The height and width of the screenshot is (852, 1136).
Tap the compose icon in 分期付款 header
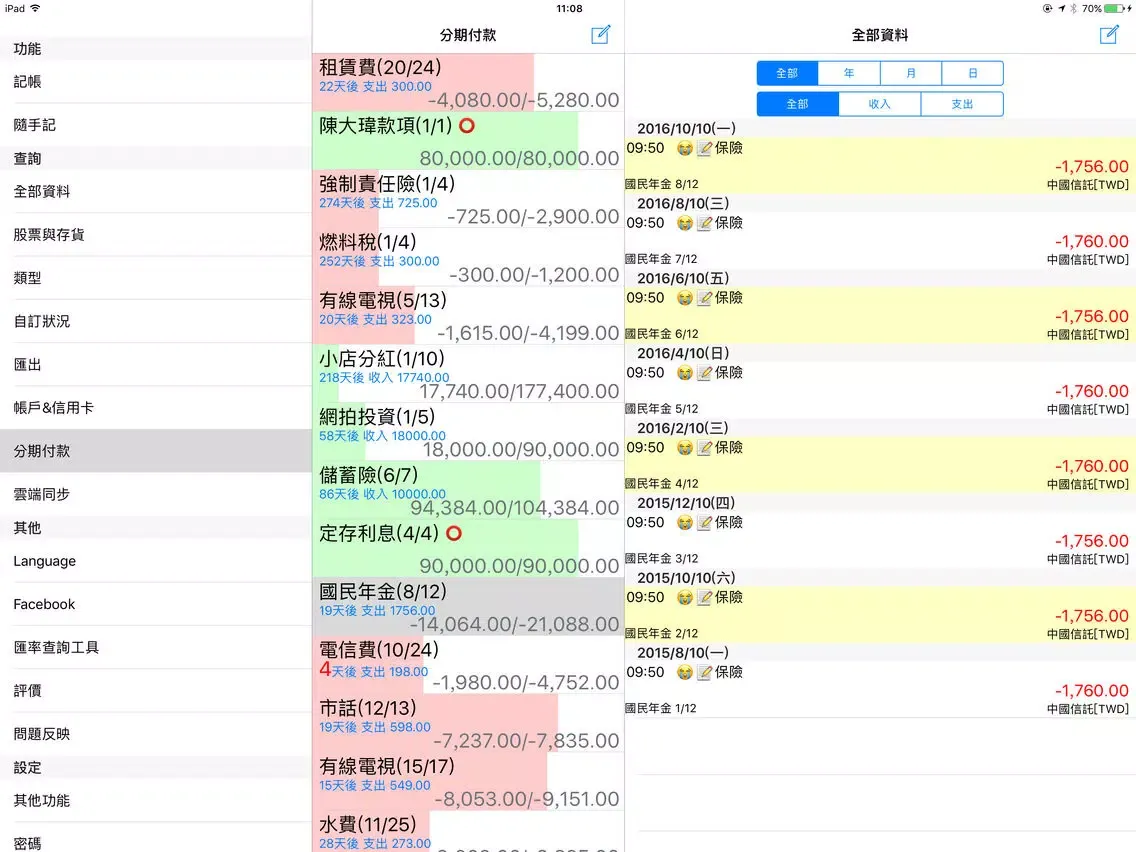601,35
